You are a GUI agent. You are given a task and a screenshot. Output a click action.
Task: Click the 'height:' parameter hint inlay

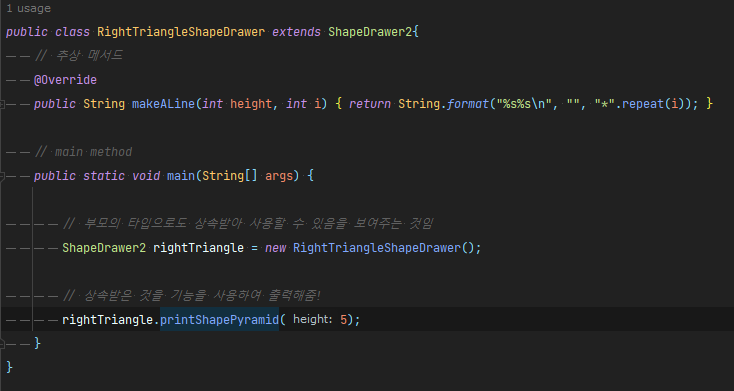click(x=313, y=319)
